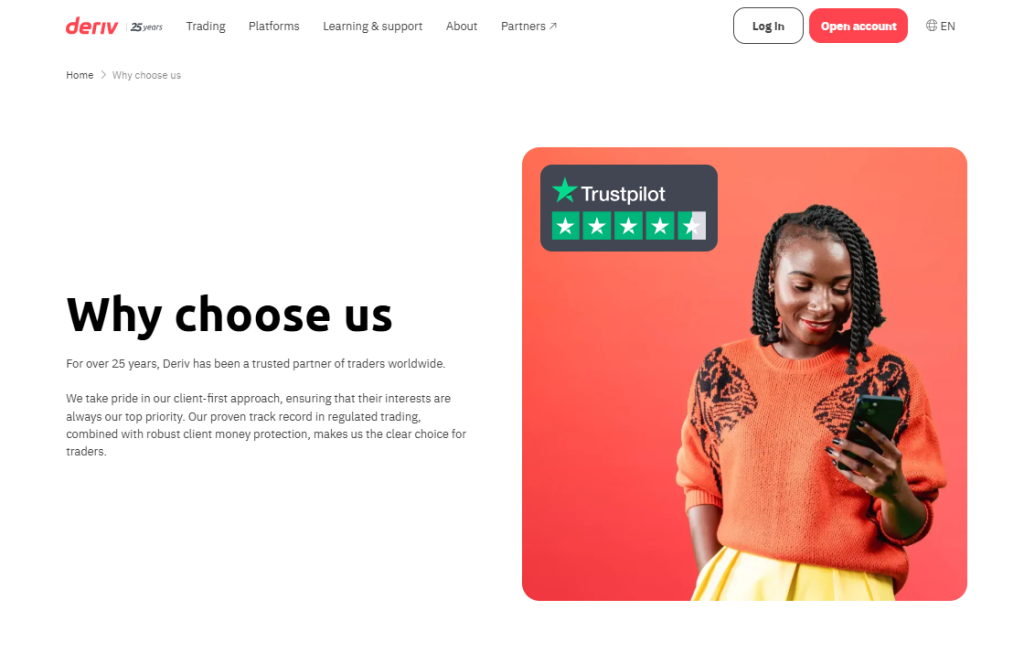Open the Learning & support menu
Screen dimensions: 1024x653
(372, 26)
